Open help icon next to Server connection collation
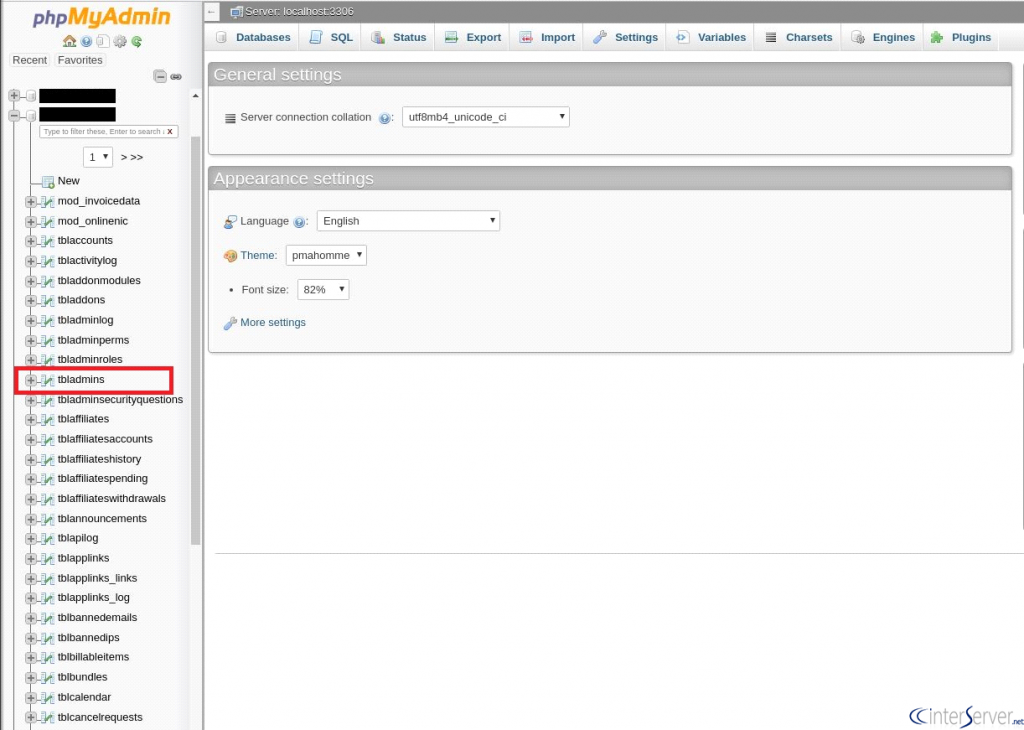 click(384, 118)
